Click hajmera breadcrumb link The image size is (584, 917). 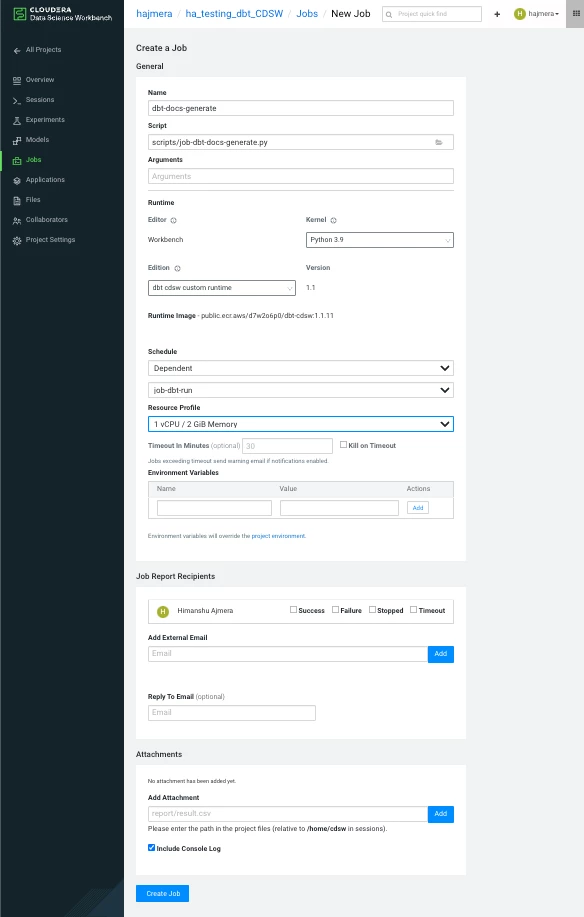[154, 13]
